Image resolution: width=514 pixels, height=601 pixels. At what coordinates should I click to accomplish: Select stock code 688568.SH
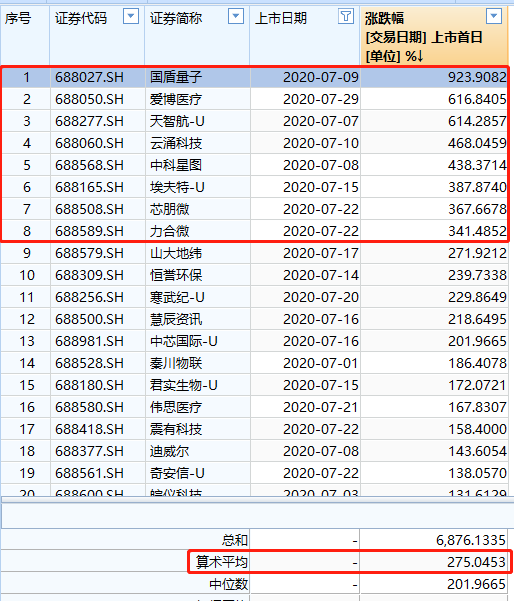pos(89,165)
